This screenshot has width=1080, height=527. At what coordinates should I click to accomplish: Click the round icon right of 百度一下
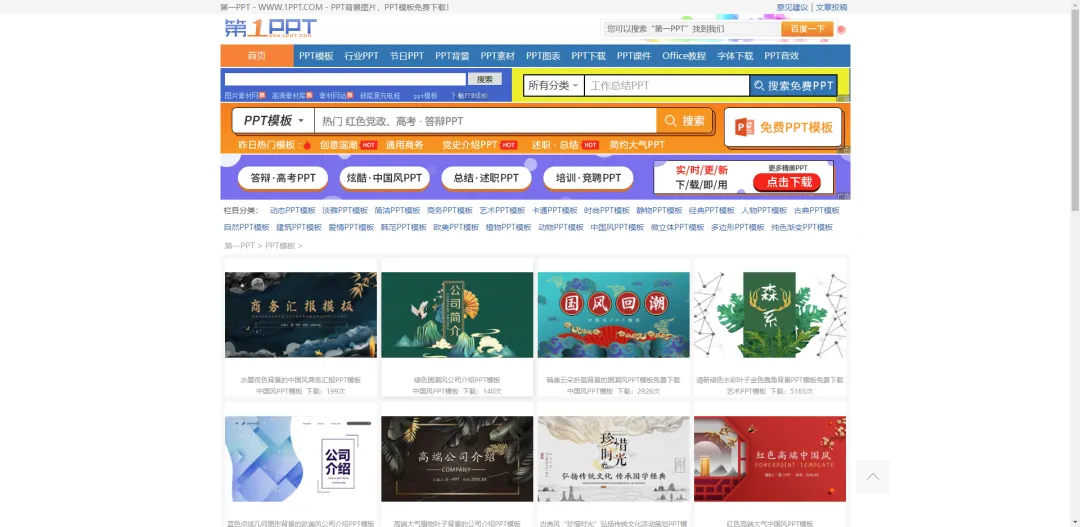pyautogui.click(x=841, y=30)
